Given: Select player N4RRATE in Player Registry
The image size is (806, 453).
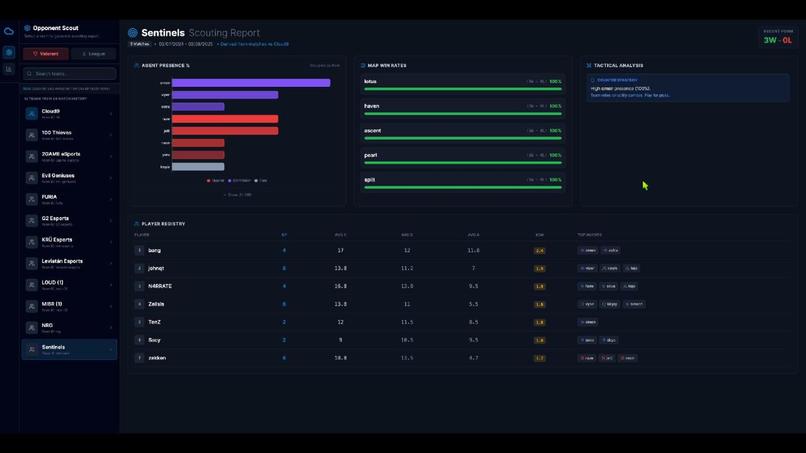Looking at the screenshot, I should click(x=160, y=286).
